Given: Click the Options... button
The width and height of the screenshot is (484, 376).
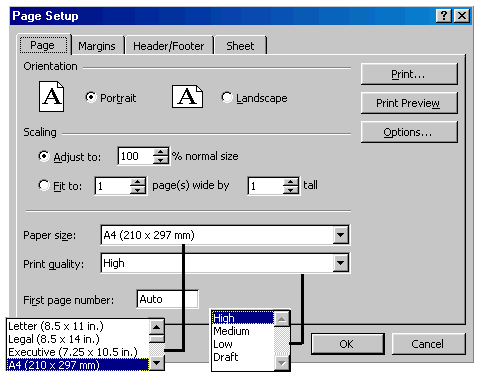Looking at the screenshot, I should click(409, 132).
